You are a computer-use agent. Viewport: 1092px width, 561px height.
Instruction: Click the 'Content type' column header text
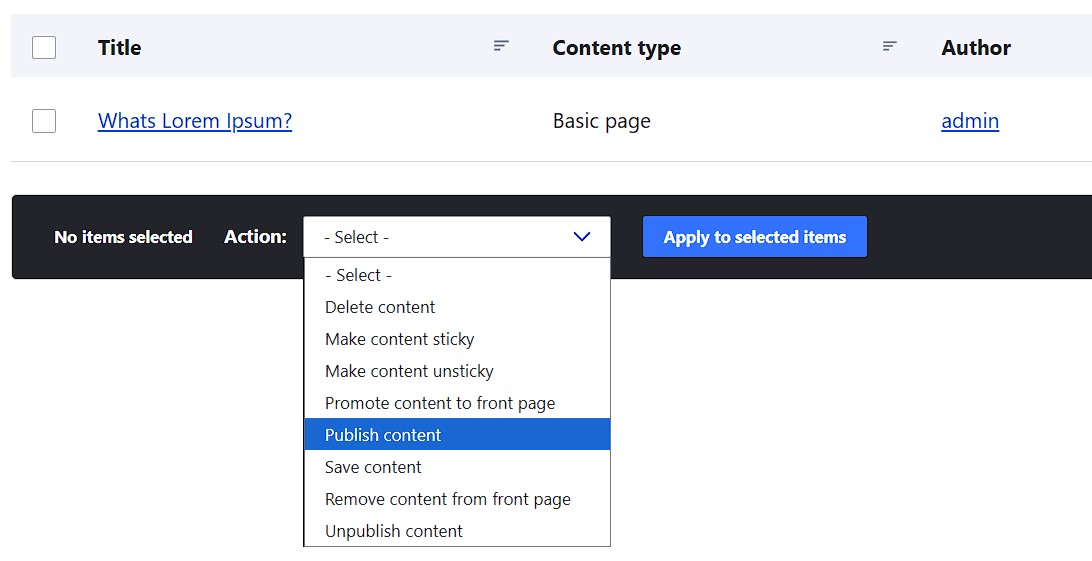tap(616, 47)
